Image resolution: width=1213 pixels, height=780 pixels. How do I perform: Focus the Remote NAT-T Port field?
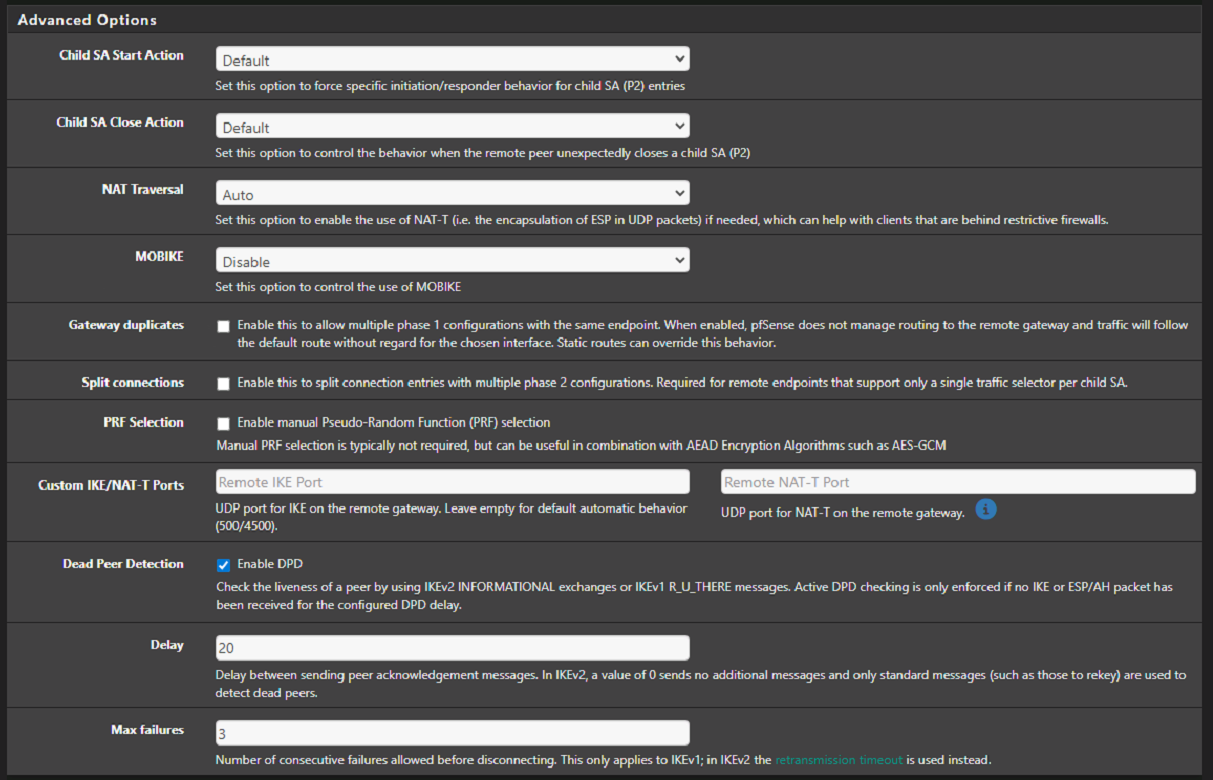pyautogui.click(x=957, y=482)
